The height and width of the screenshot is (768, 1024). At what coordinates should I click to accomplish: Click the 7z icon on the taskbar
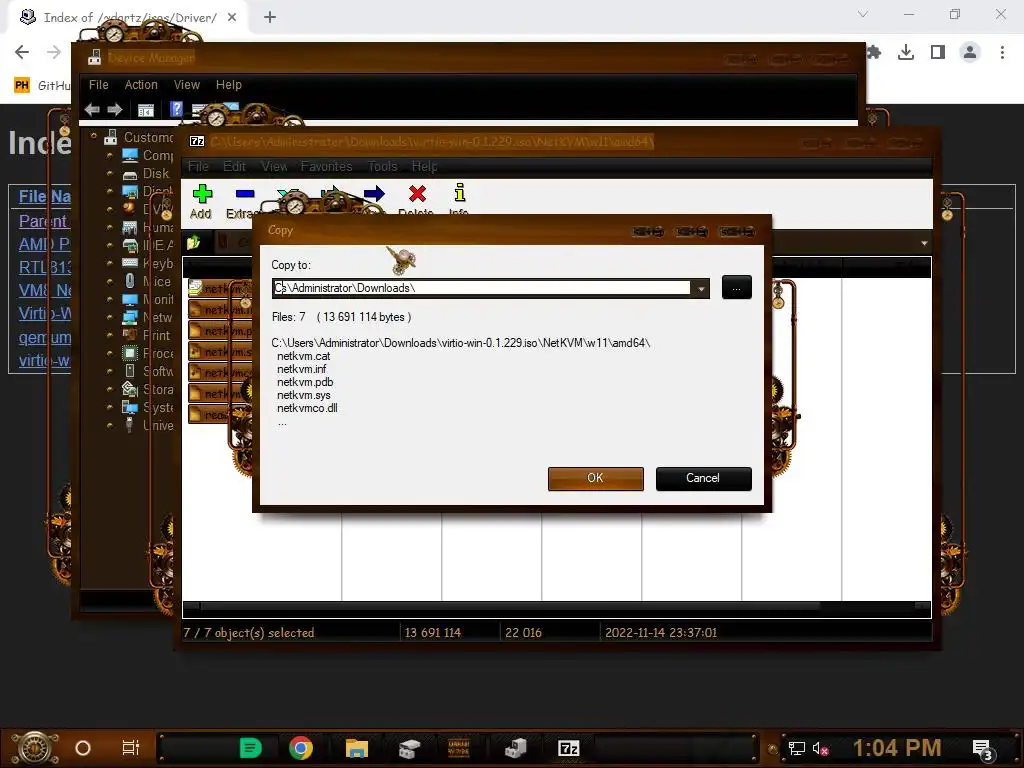pos(569,748)
